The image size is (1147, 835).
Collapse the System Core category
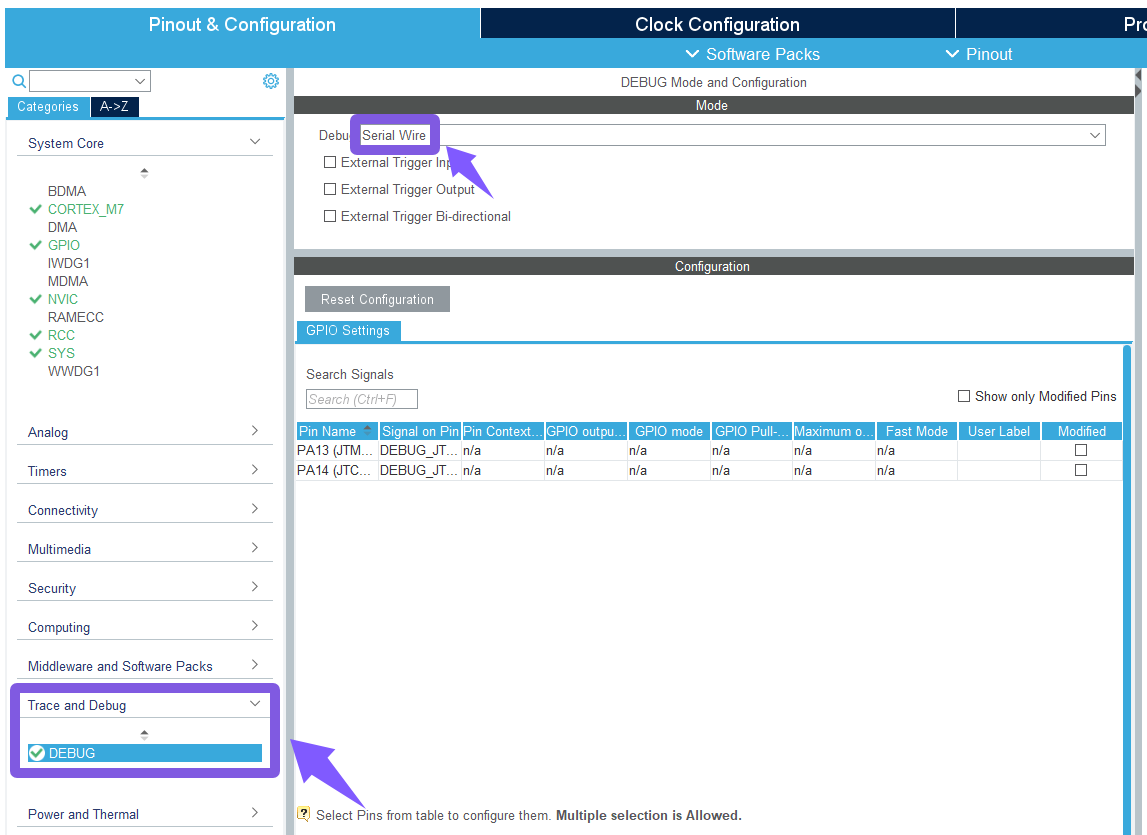click(255, 142)
